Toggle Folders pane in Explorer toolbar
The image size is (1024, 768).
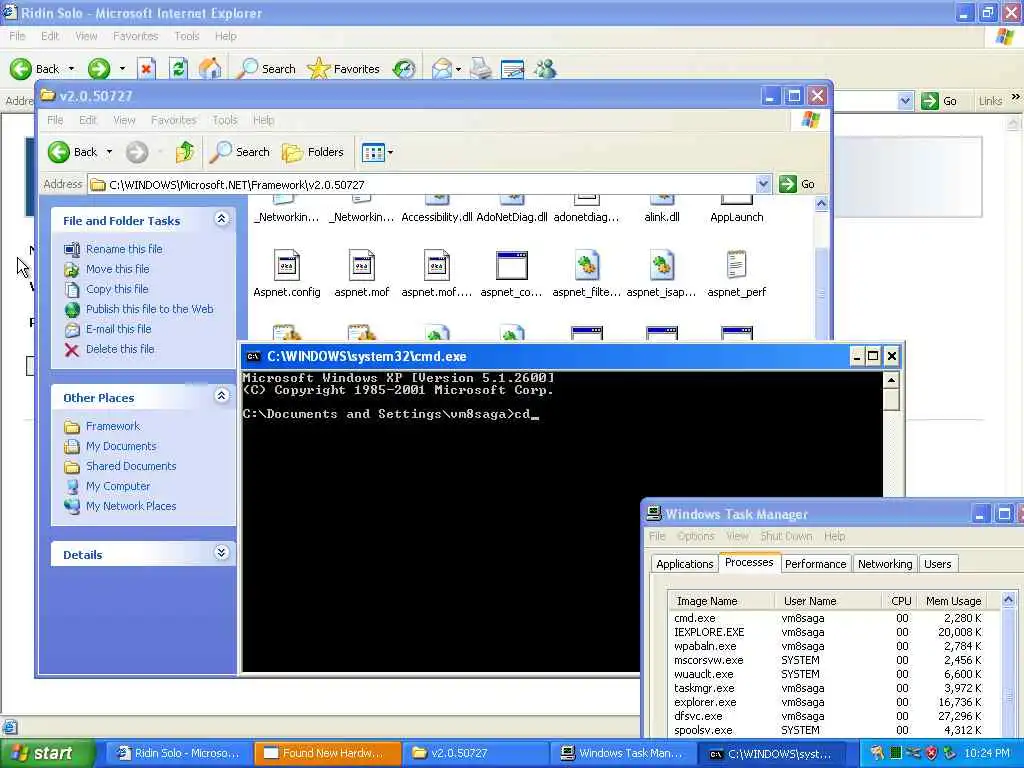tap(313, 152)
